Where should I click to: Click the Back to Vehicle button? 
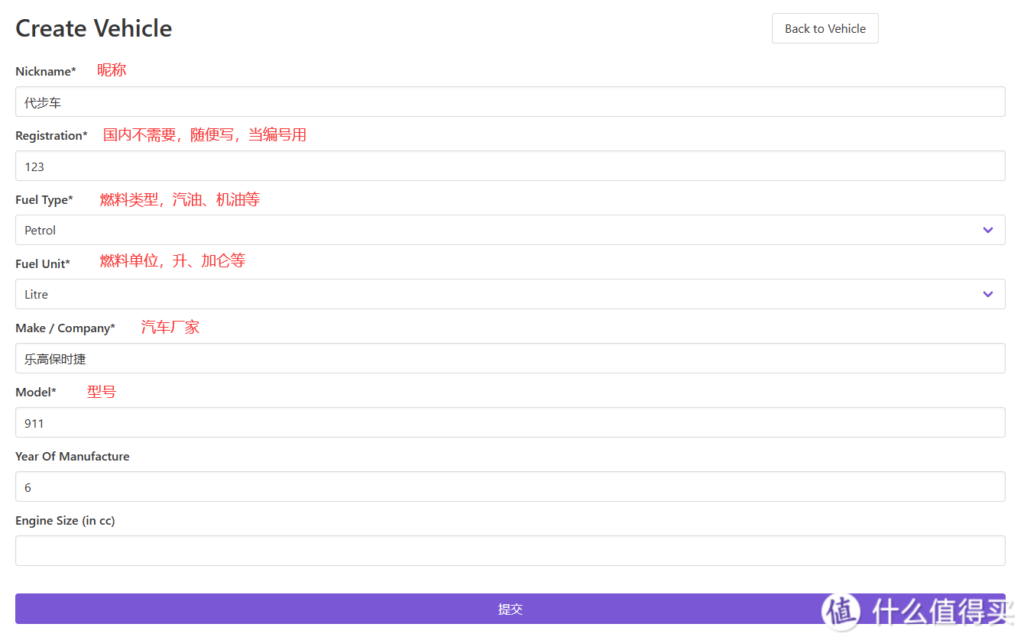tap(825, 29)
